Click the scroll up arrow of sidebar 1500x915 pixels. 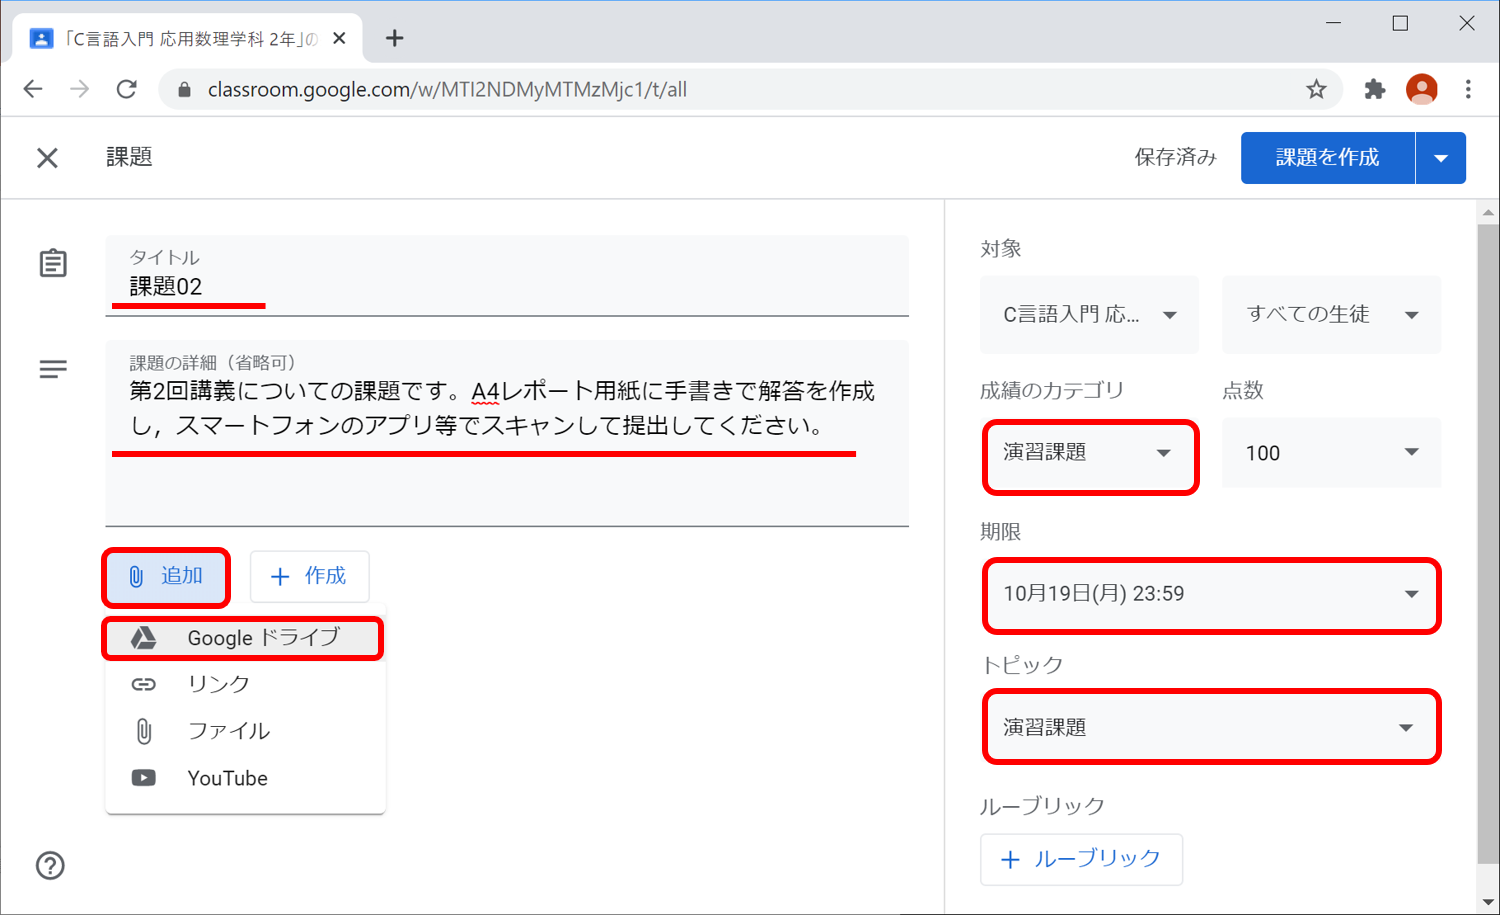point(1488,212)
